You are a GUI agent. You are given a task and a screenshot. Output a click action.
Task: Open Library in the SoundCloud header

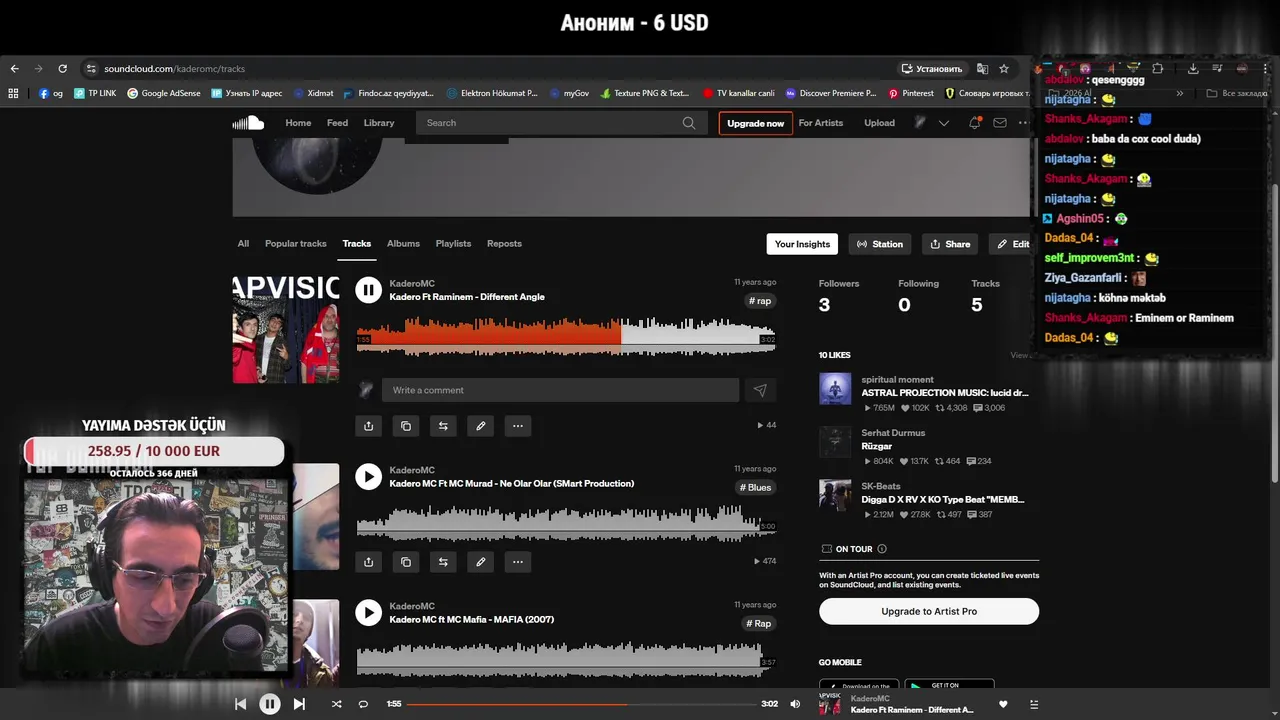click(379, 123)
